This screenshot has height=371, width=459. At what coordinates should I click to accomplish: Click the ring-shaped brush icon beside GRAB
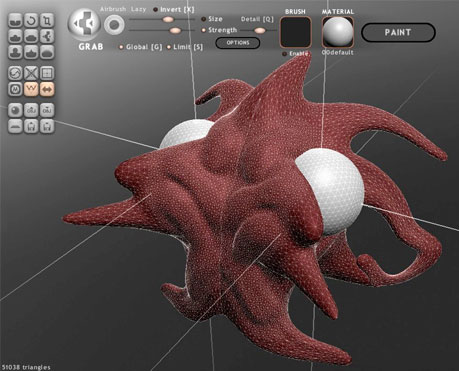114,25
